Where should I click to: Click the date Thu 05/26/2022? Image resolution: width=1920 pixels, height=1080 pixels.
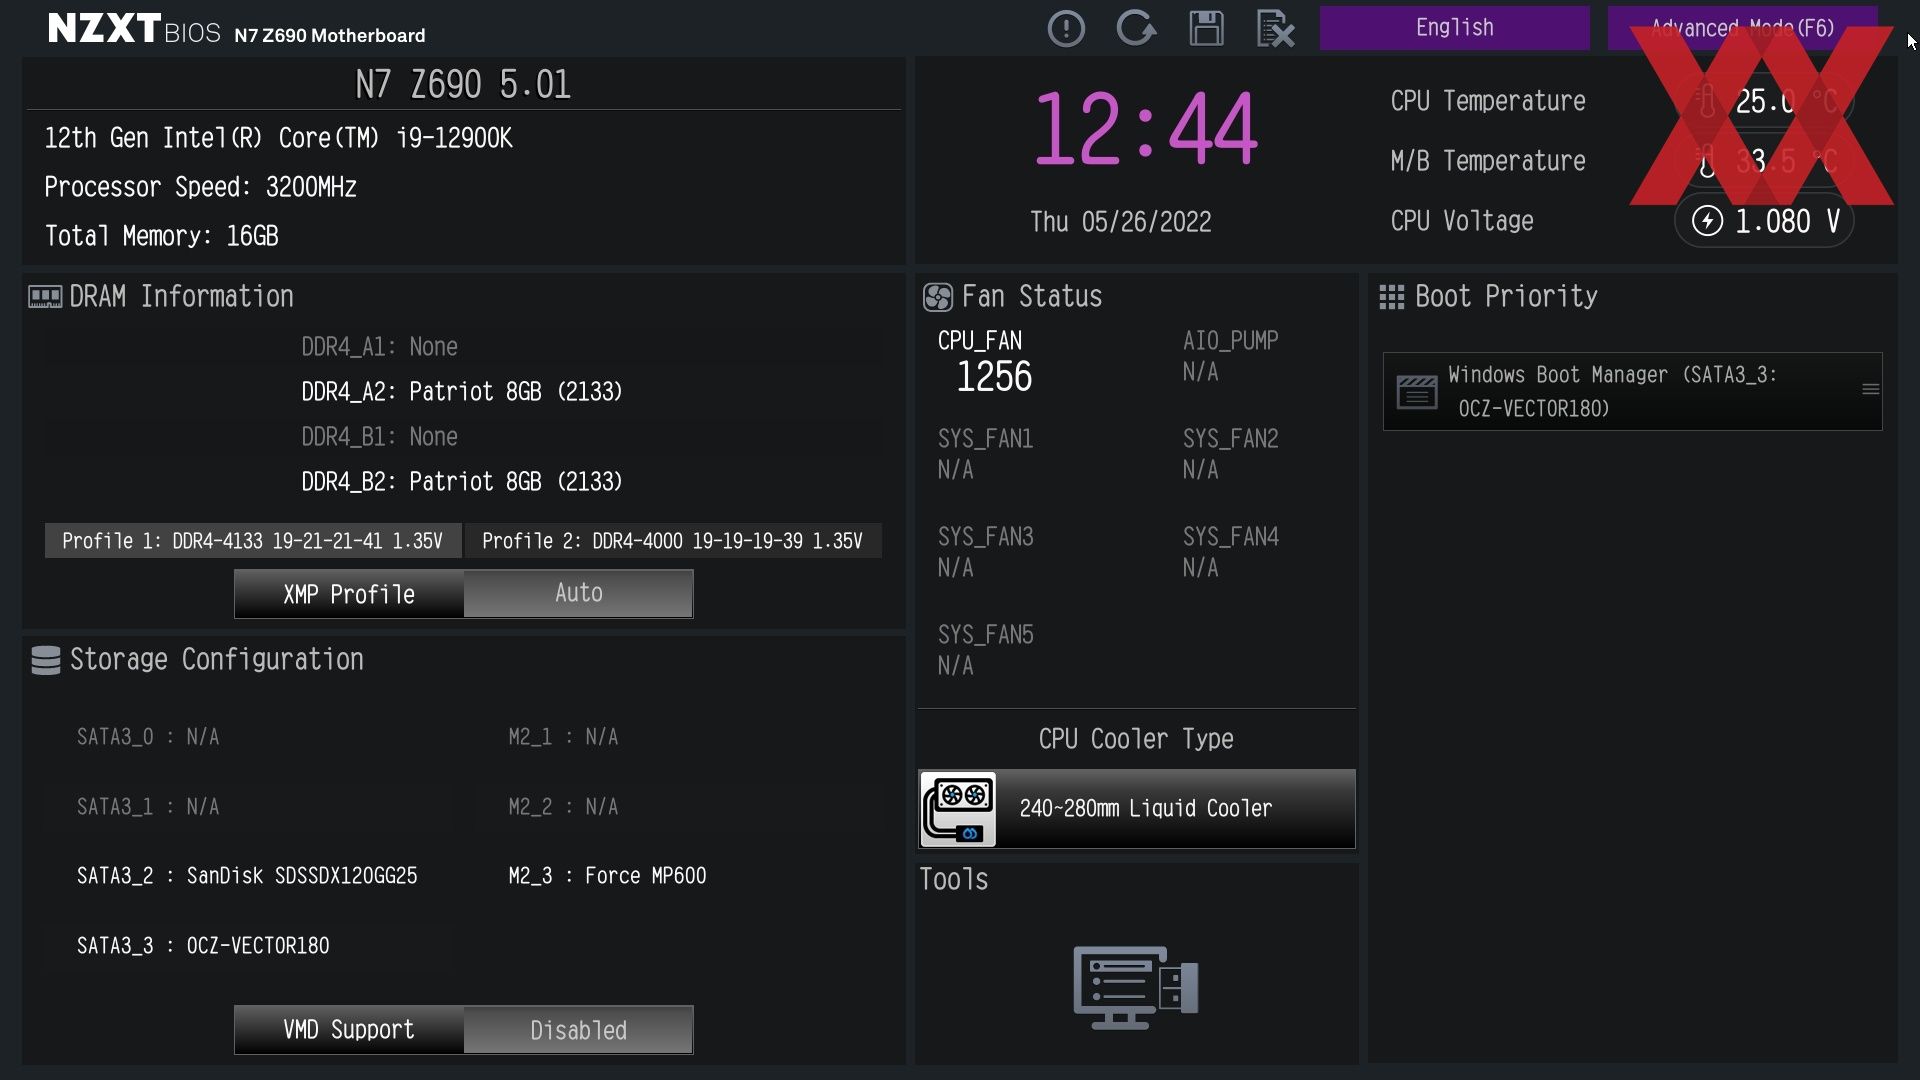[x=1120, y=222]
